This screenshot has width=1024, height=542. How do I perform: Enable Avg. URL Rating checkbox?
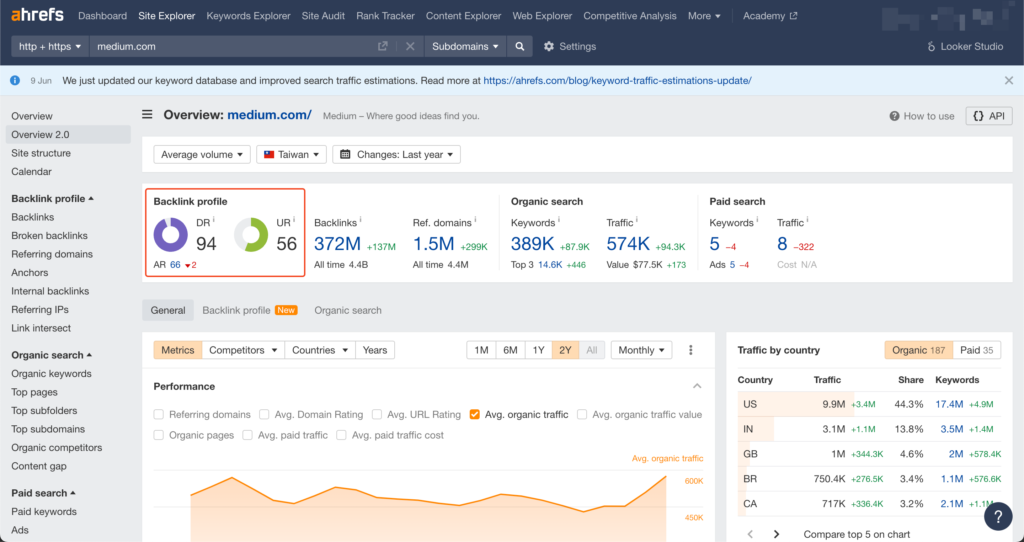377,414
